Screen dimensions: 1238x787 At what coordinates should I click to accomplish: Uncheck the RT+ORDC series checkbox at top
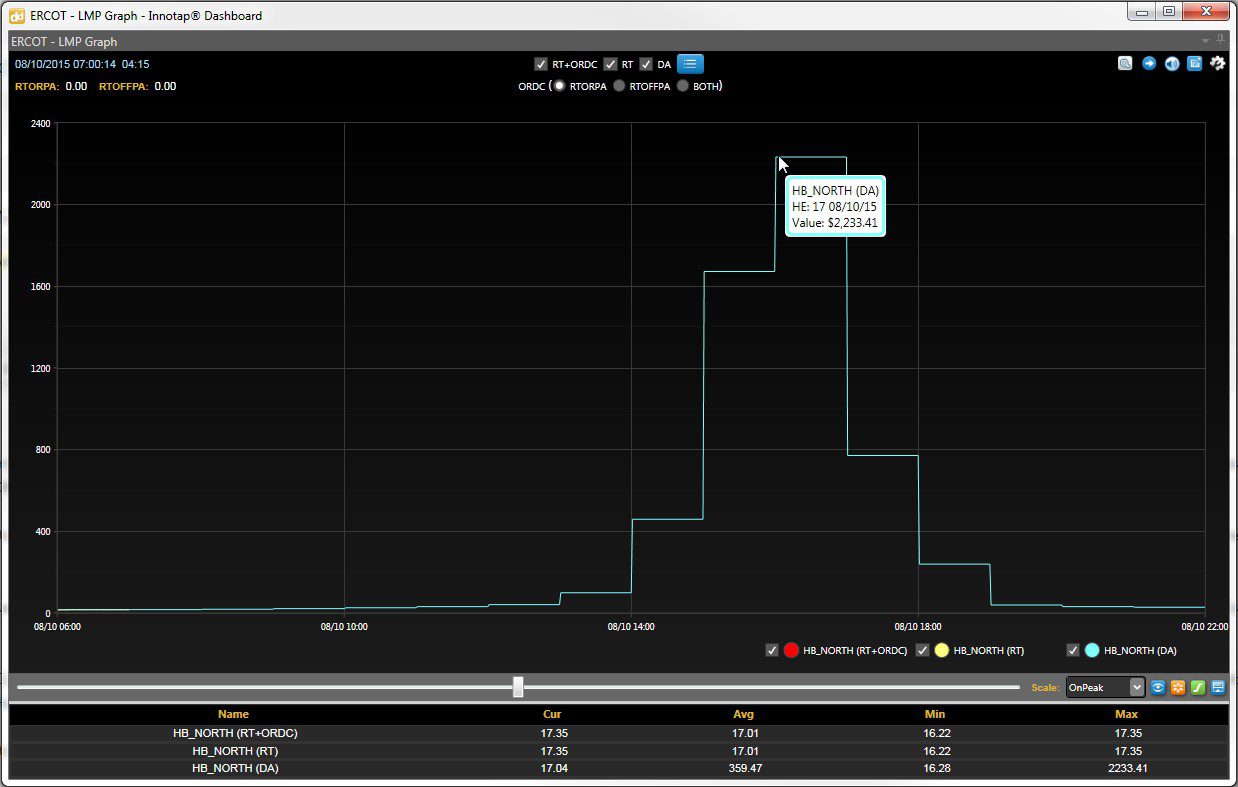pos(541,64)
